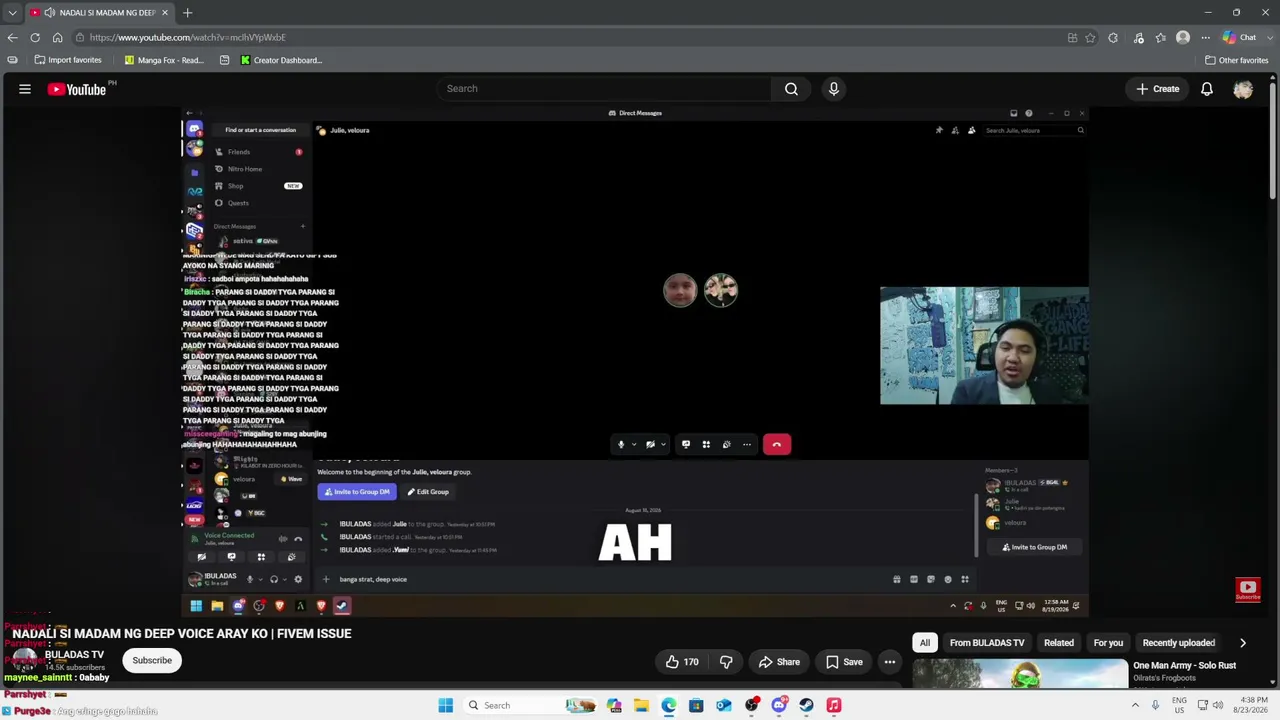This screenshot has width=1280, height=720.
Task: Click the YouTube search input field
Action: [x=603, y=89]
